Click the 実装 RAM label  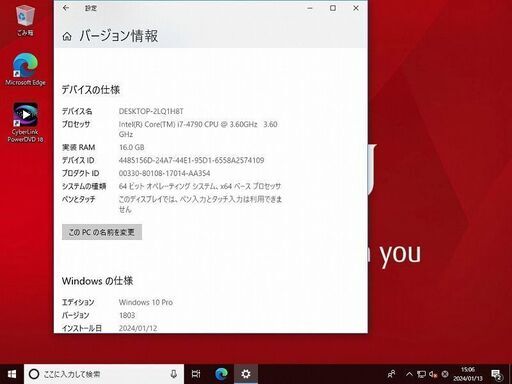[x=79, y=147]
